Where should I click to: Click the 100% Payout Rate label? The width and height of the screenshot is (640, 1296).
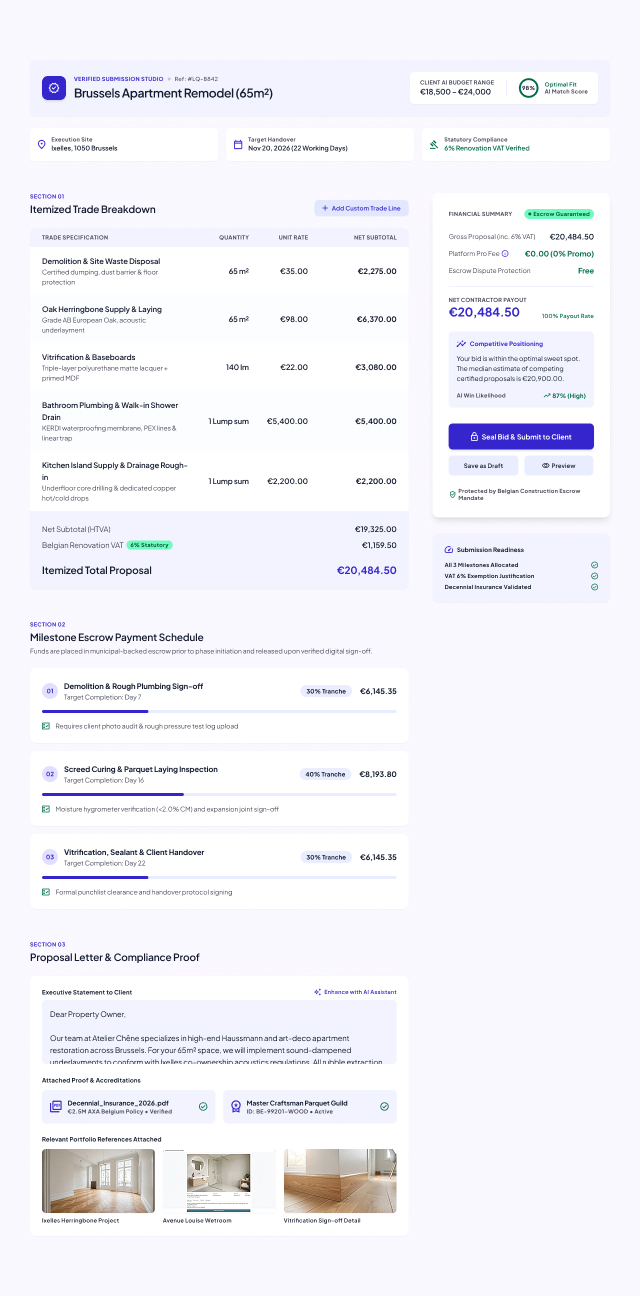coord(568,316)
